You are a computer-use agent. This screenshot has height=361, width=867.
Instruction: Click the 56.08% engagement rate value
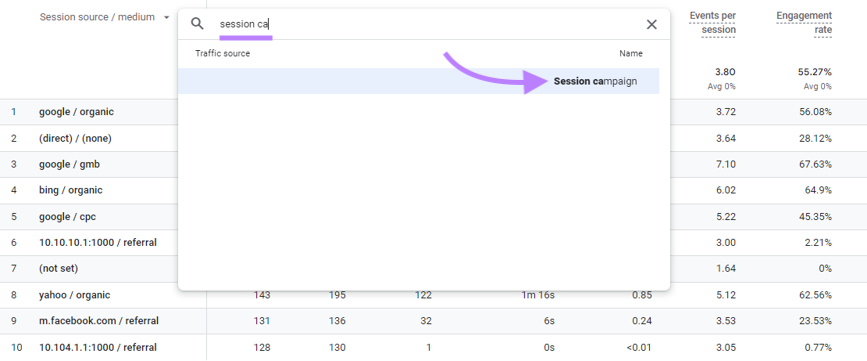[x=815, y=112]
